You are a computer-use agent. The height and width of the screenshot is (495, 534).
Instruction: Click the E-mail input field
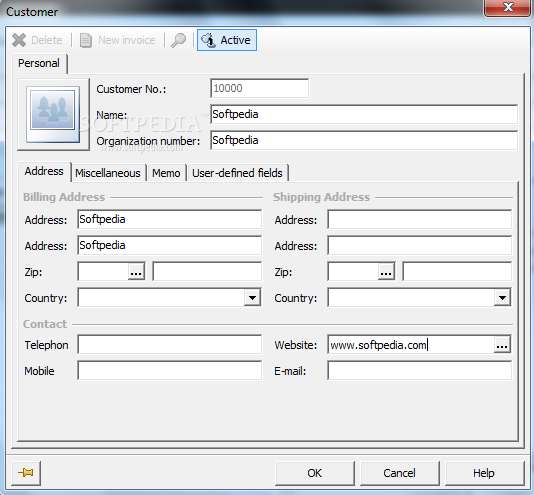[420, 371]
